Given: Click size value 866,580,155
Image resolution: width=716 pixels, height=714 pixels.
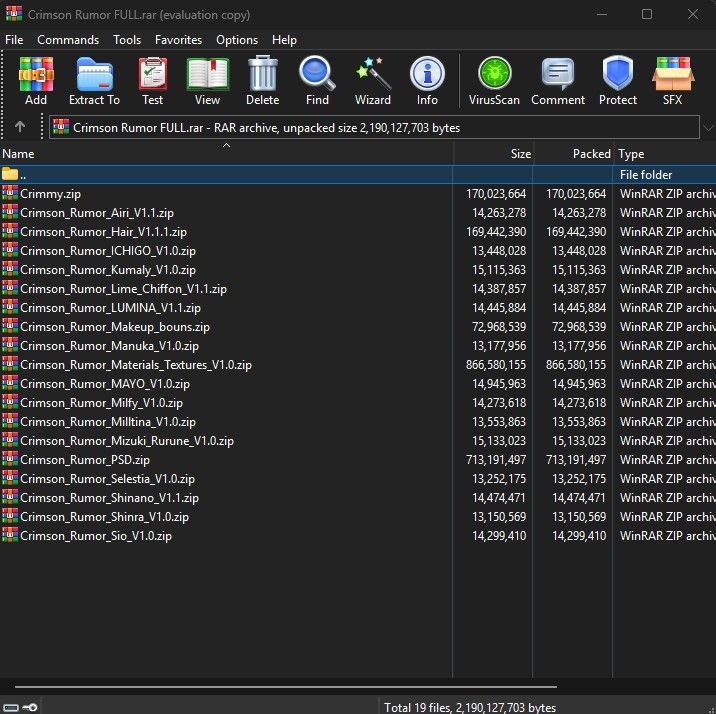Looking at the screenshot, I should click(496, 365).
